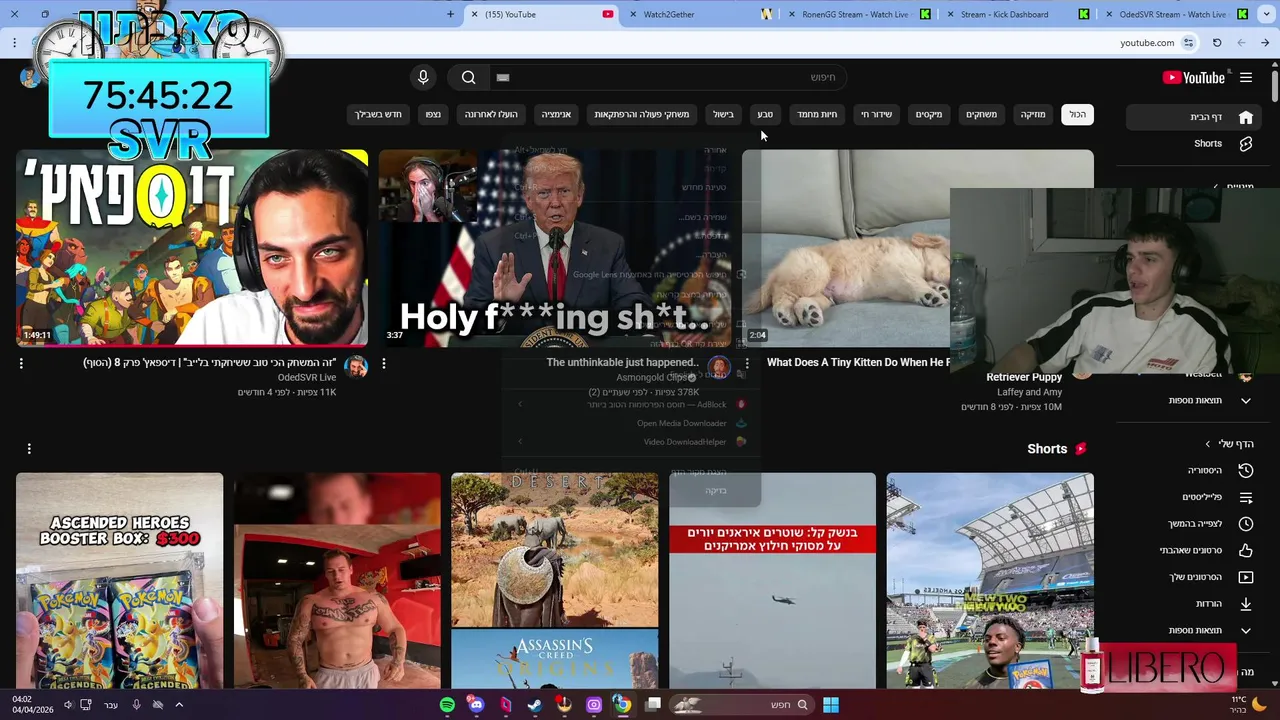Open Ascended Heroes Booster Box short
The width and height of the screenshot is (1280, 720).
[119, 581]
